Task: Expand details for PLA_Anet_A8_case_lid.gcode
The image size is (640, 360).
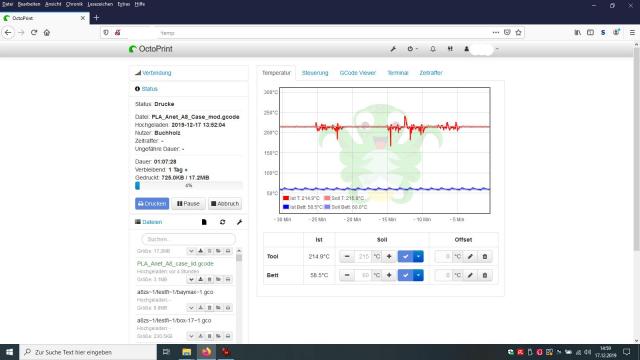Action: pyautogui.click(x=191, y=279)
